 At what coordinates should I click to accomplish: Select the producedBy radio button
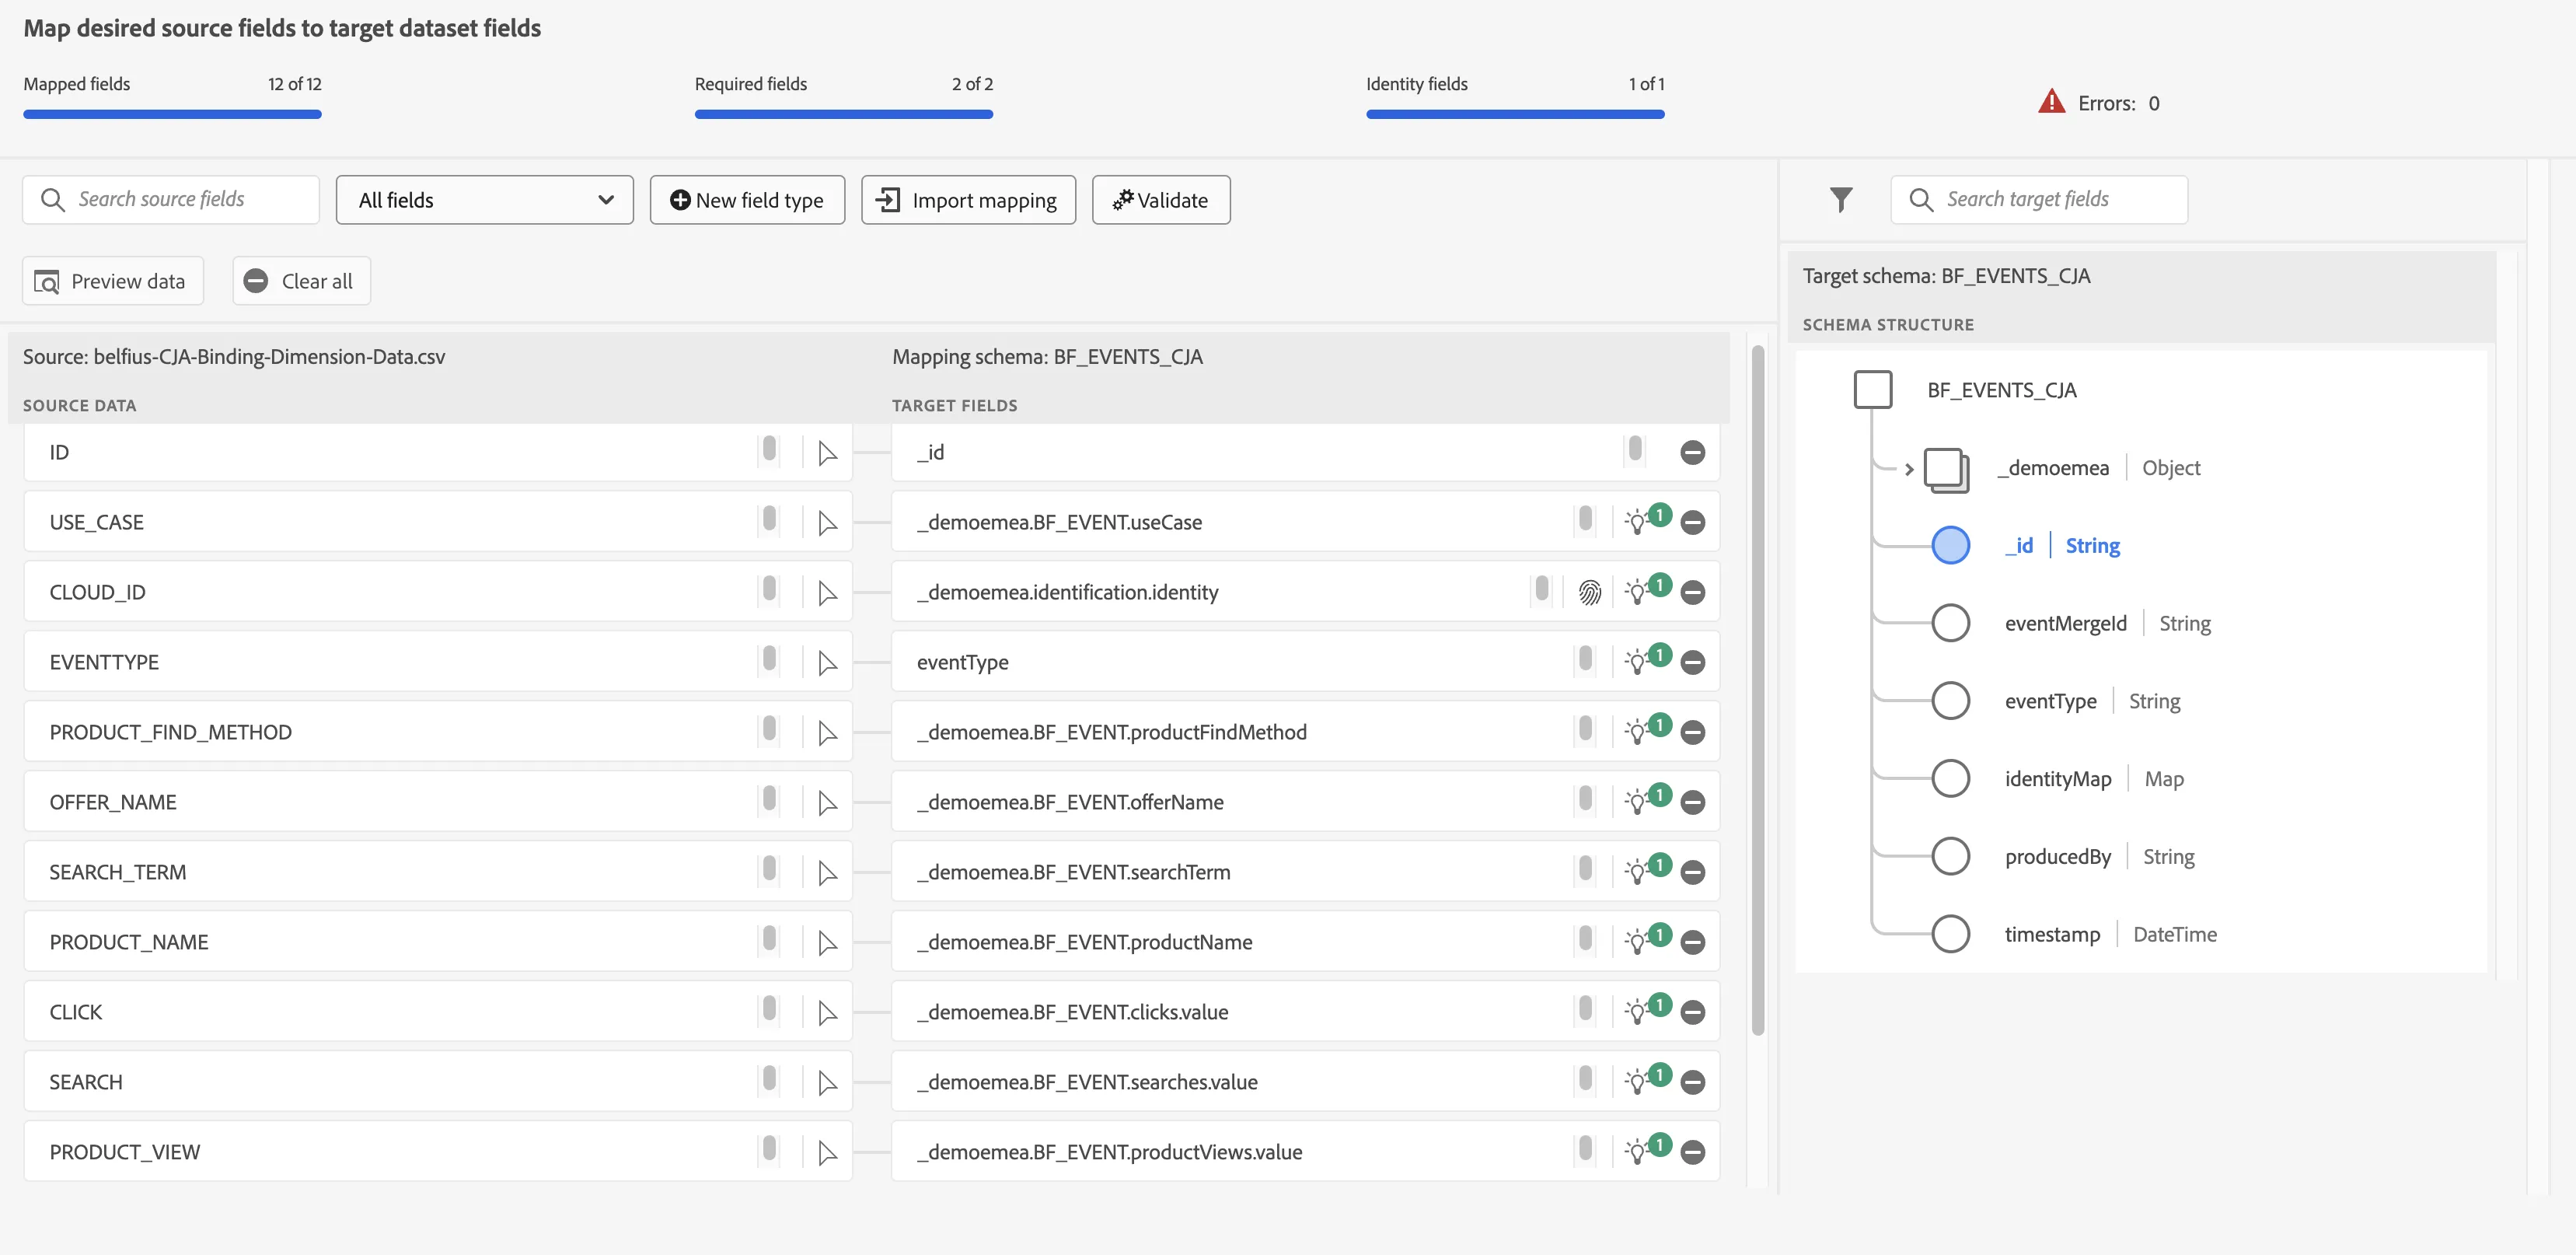(x=1950, y=856)
